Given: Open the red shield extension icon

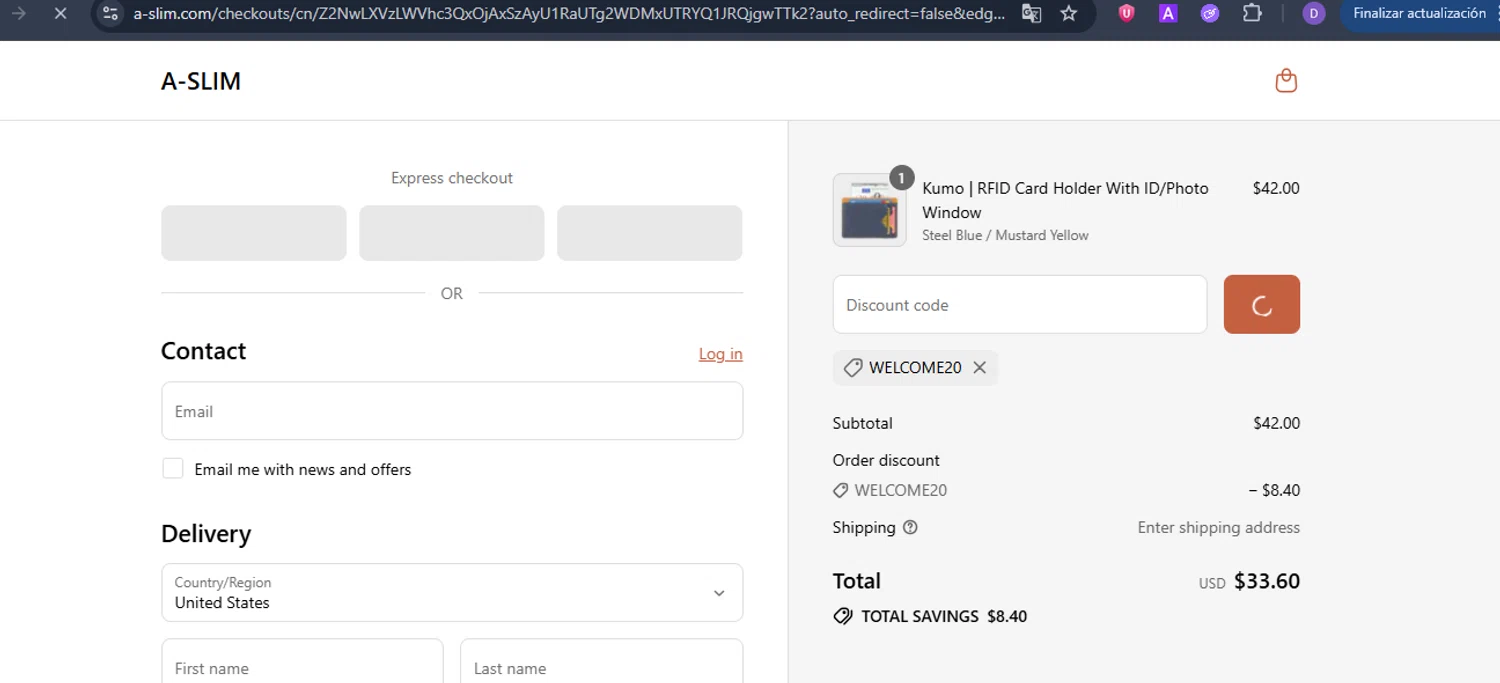Looking at the screenshot, I should tap(1126, 14).
